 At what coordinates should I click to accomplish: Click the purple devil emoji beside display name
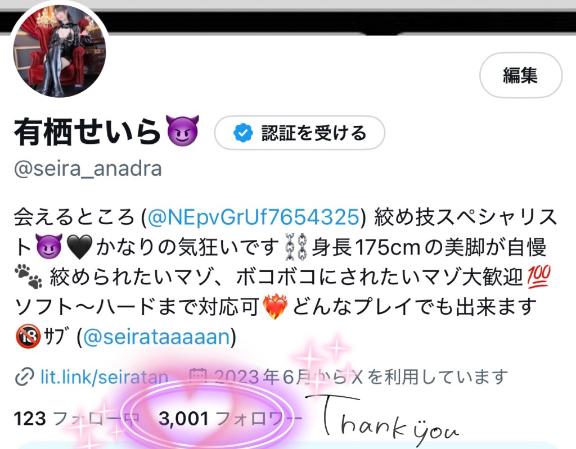[x=183, y=131]
